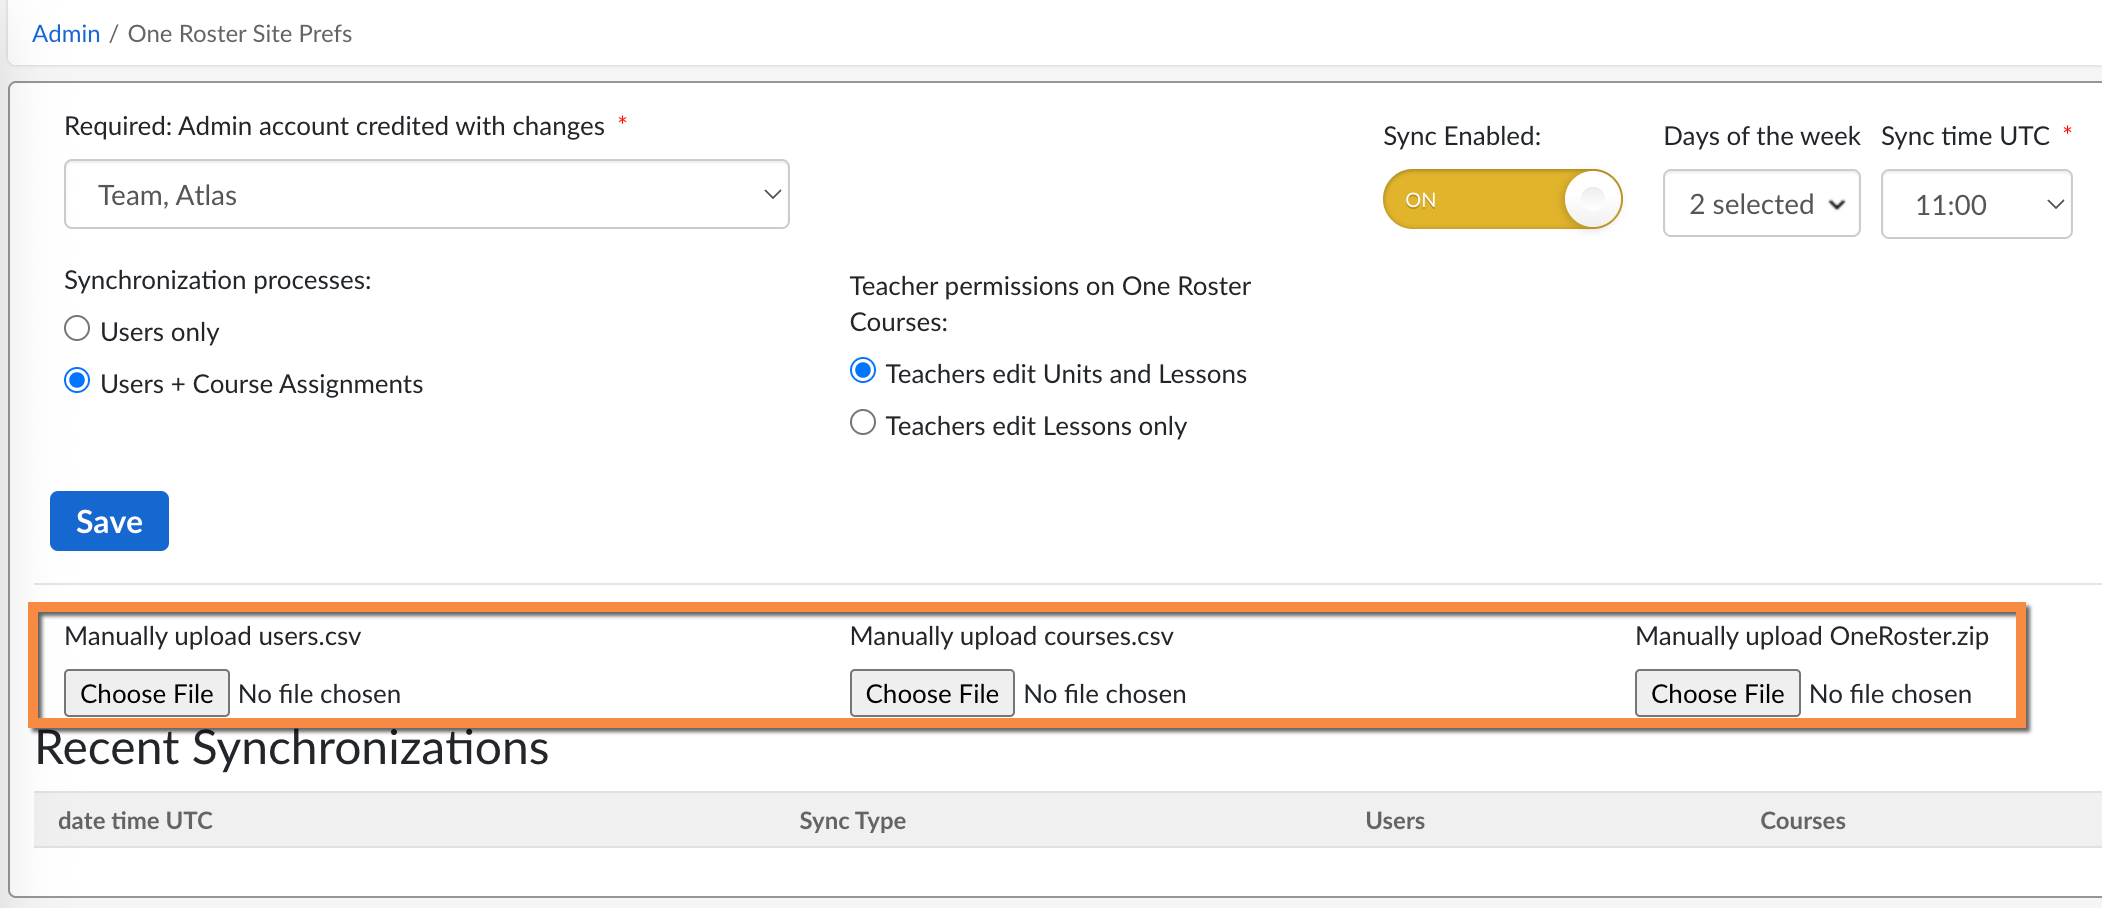Screen dimensions: 2102x908
Task: Click the Users column header
Action: 1394,821
